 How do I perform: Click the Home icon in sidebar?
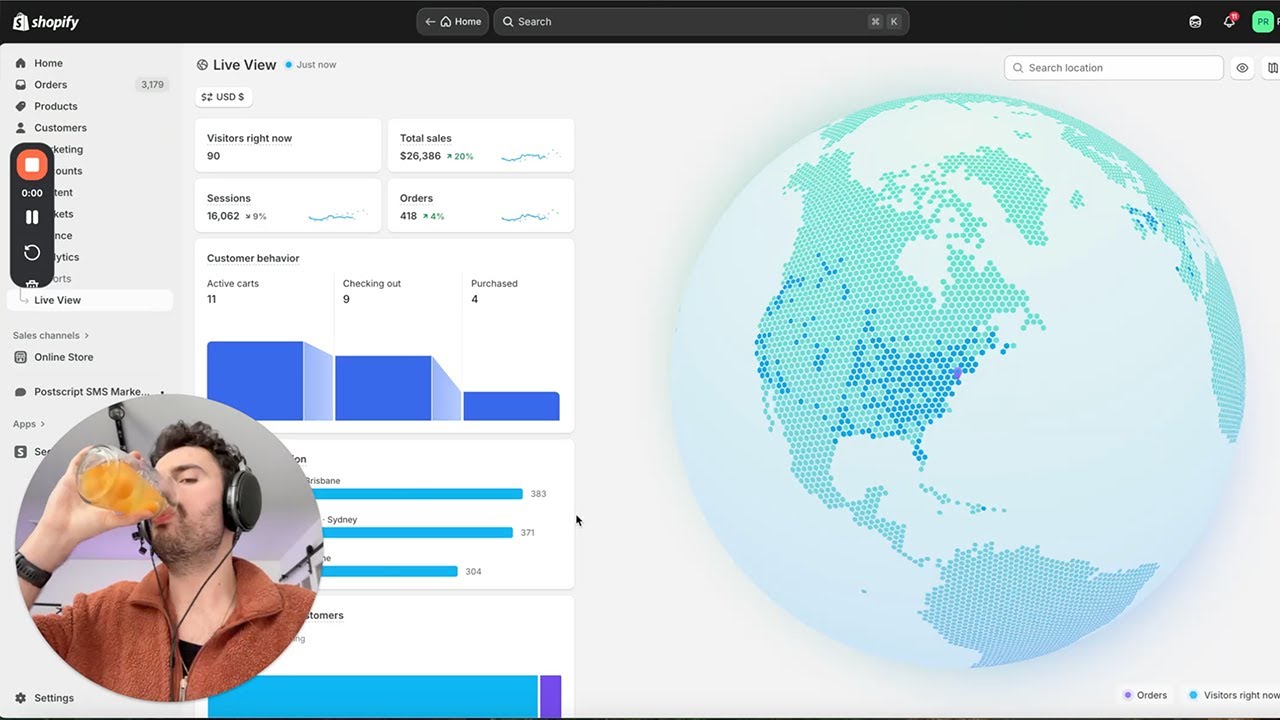tap(20, 63)
